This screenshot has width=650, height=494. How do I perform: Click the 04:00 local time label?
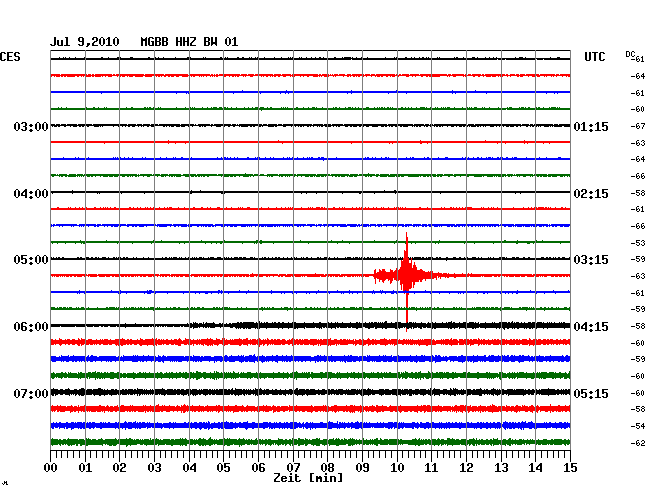tap(31, 194)
